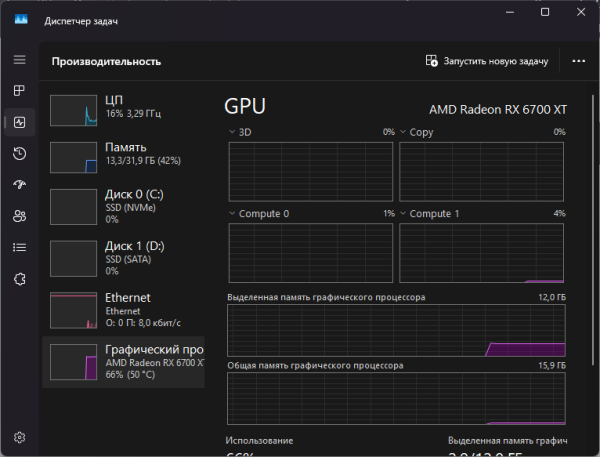Click 'Запустить новую задачу' button

[487, 61]
